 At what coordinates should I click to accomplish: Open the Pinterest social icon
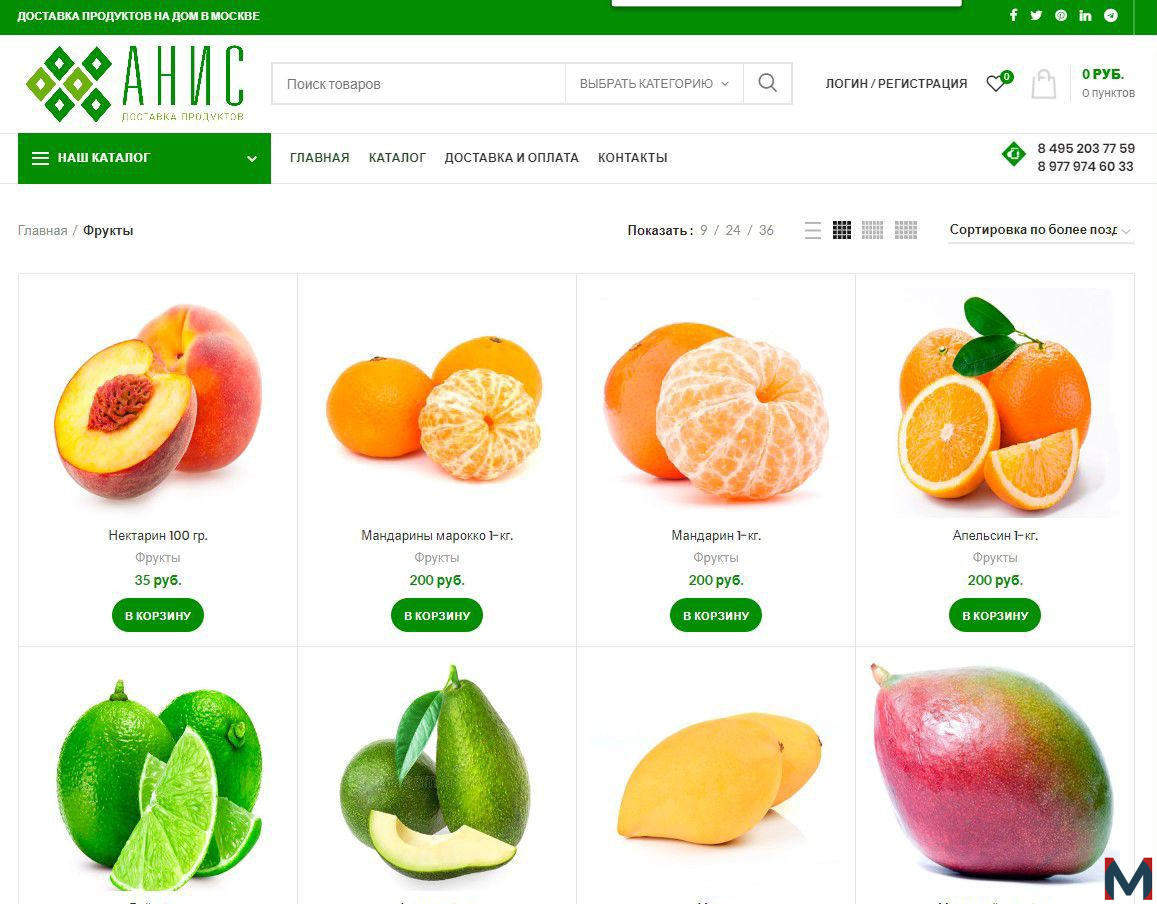[1060, 15]
